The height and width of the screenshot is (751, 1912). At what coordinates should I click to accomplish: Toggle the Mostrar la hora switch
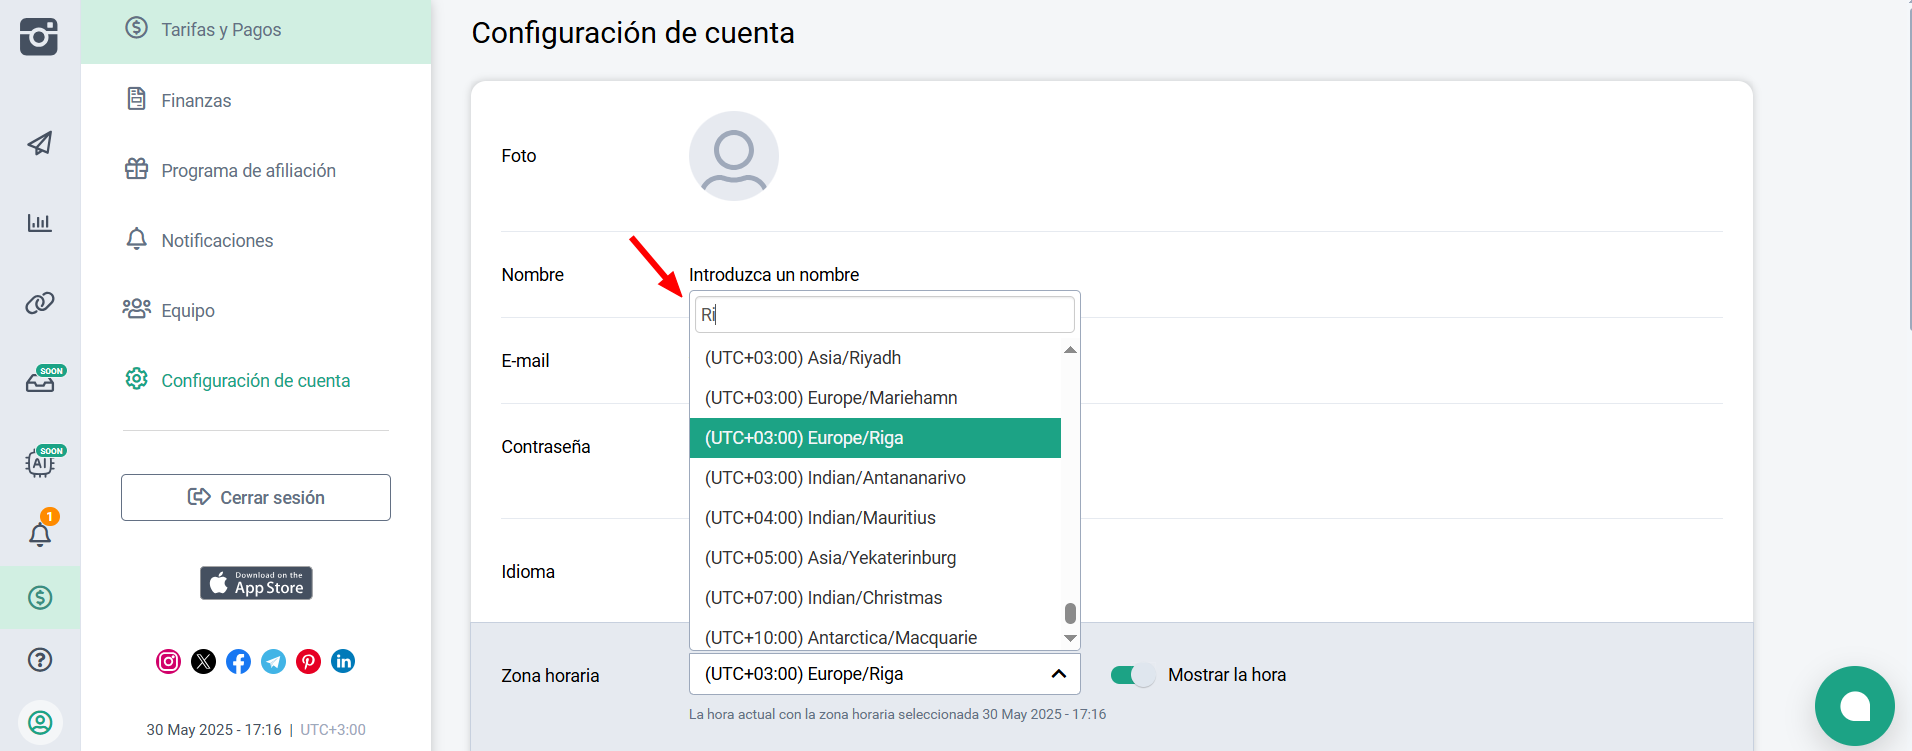click(x=1132, y=675)
